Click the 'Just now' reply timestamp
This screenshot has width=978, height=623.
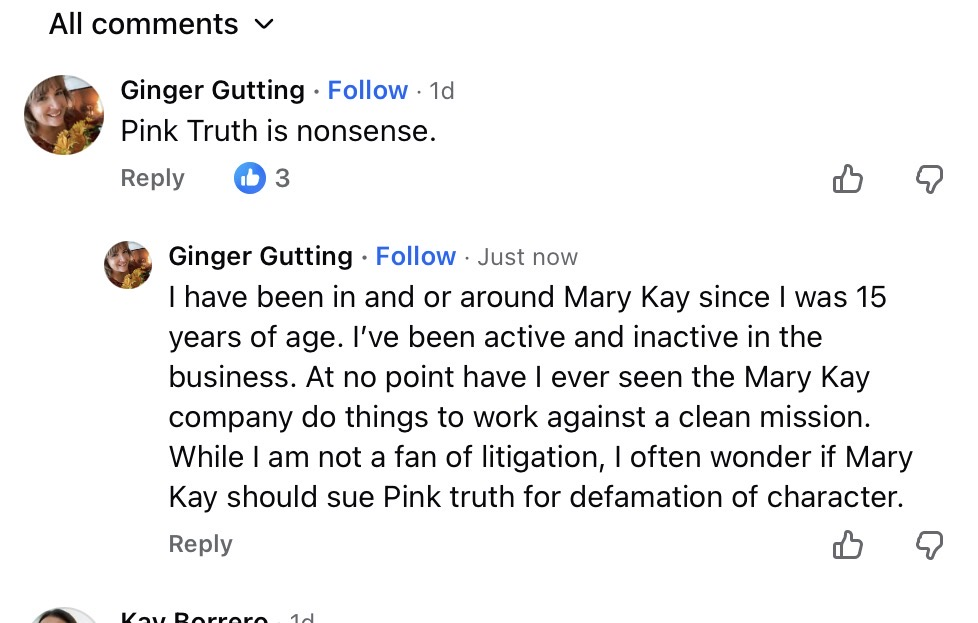[527, 257]
